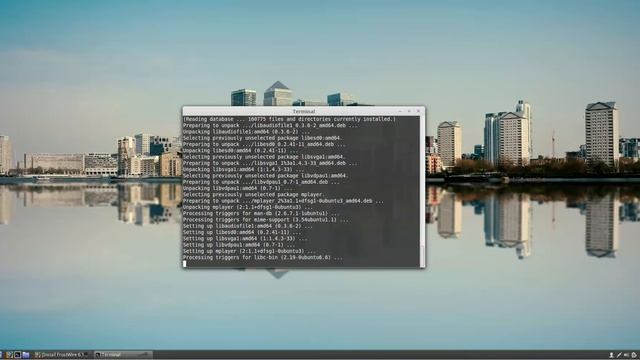The width and height of the screenshot is (640, 360).
Task: Click 'Setting up libaudiofile1:amd64' line
Action: coord(248,226)
